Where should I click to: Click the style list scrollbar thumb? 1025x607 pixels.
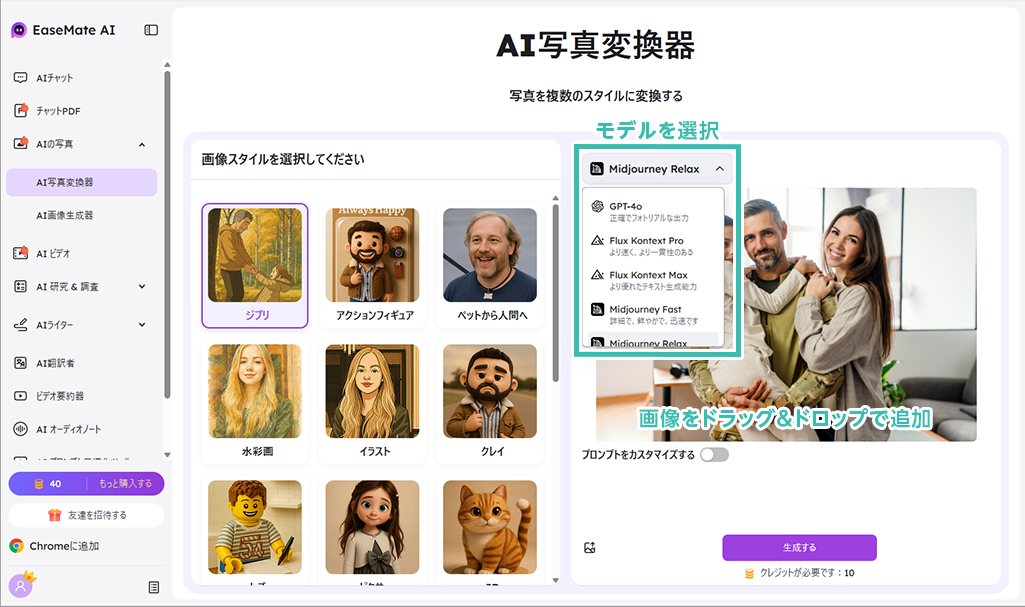[556, 292]
